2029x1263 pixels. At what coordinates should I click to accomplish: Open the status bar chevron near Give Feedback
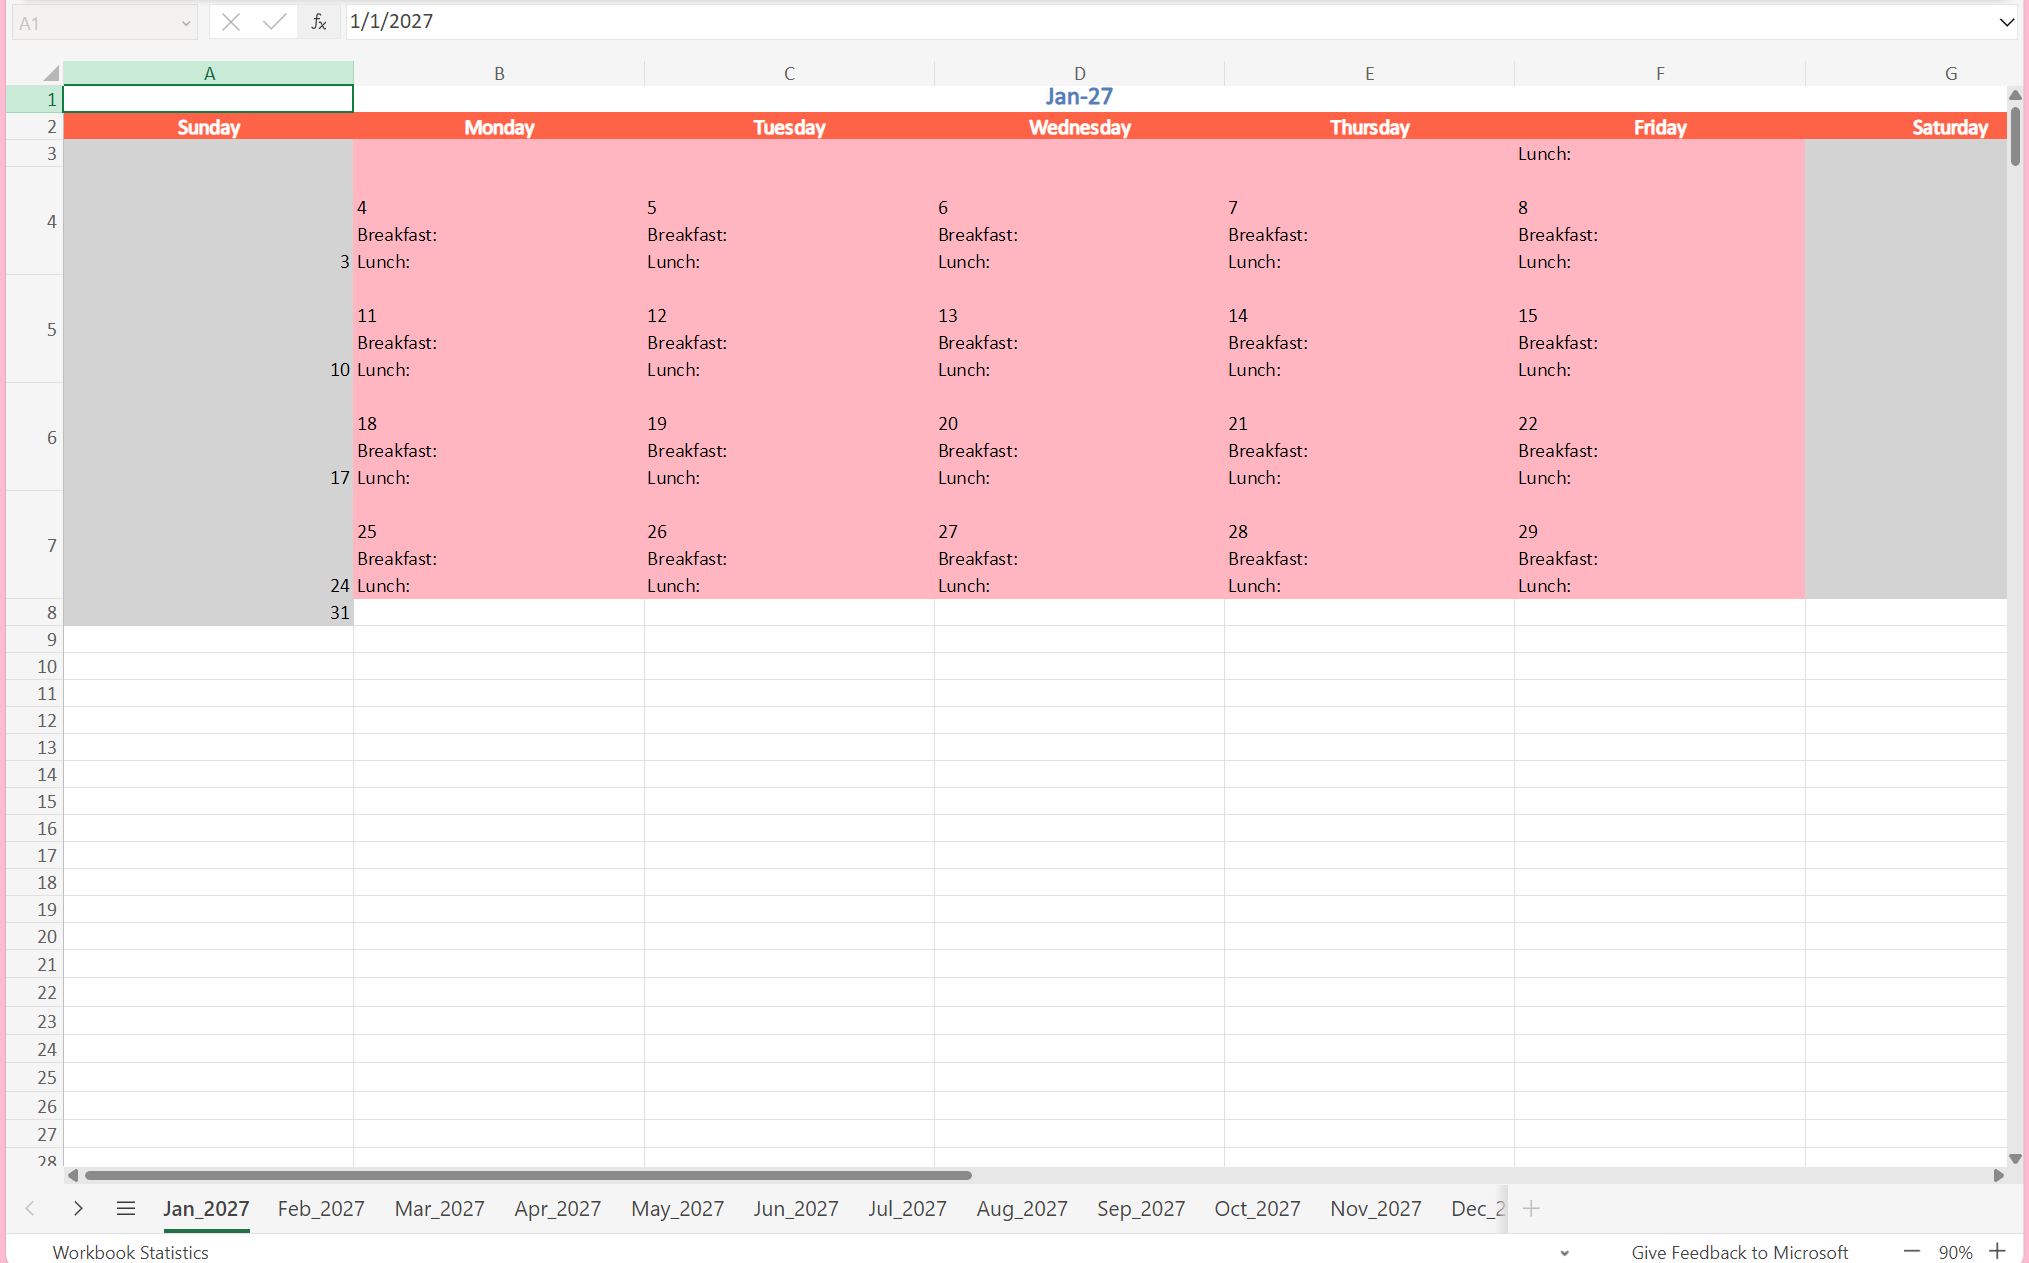click(x=1563, y=1253)
